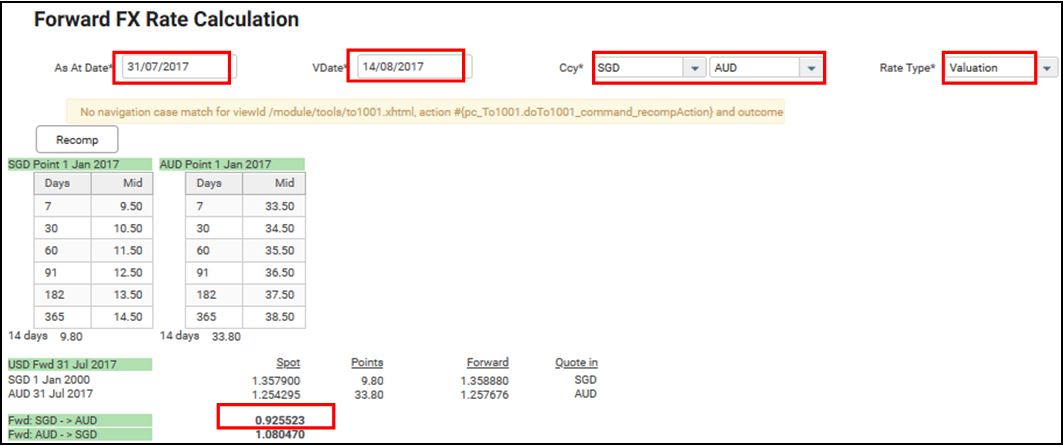Screen dimensions: 1063x446
Task: Open the SGD currency dropdown
Action: point(694,68)
